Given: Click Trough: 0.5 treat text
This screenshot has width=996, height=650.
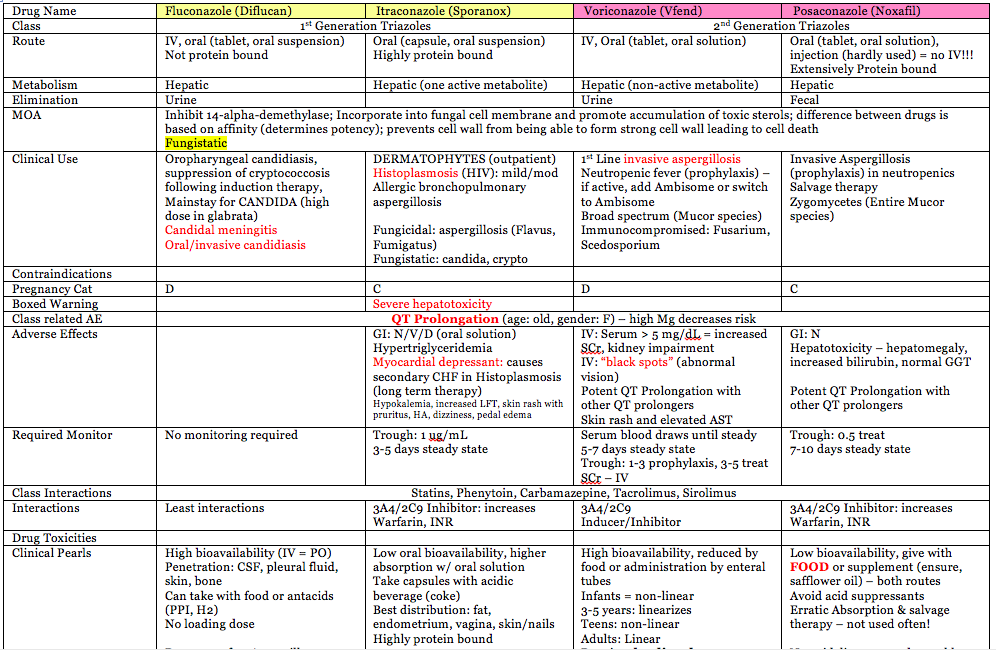Looking at the screenshot, I should point(837,435).
